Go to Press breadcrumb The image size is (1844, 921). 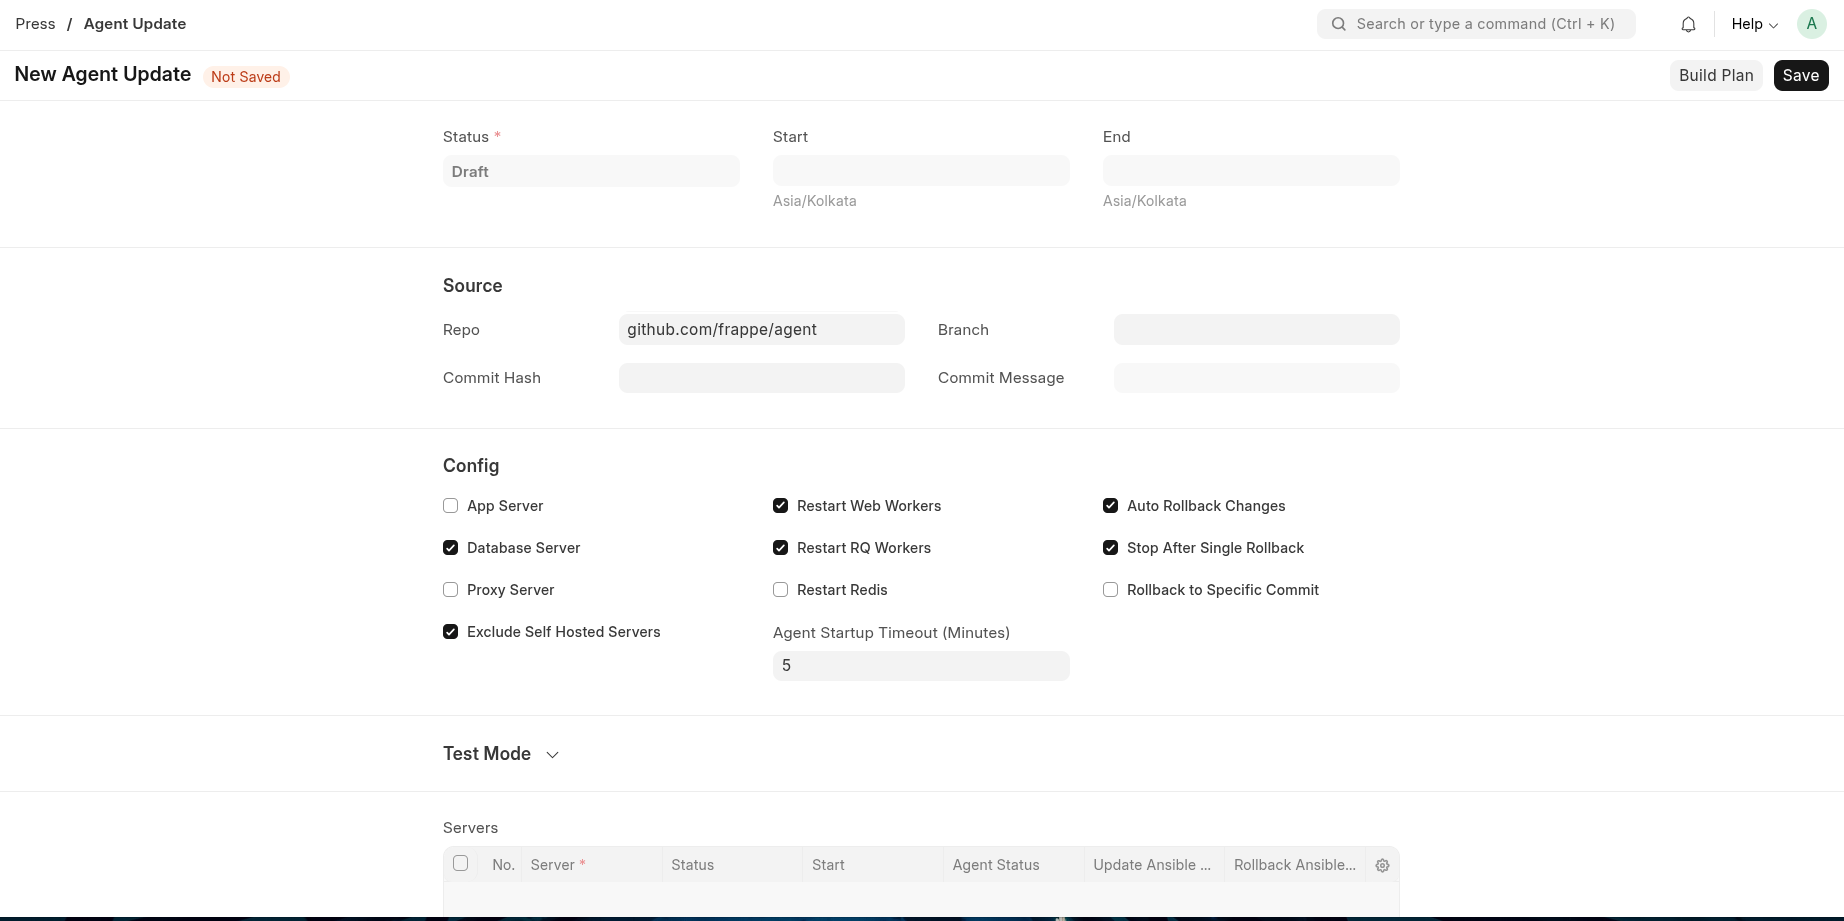tap(36, 24)
